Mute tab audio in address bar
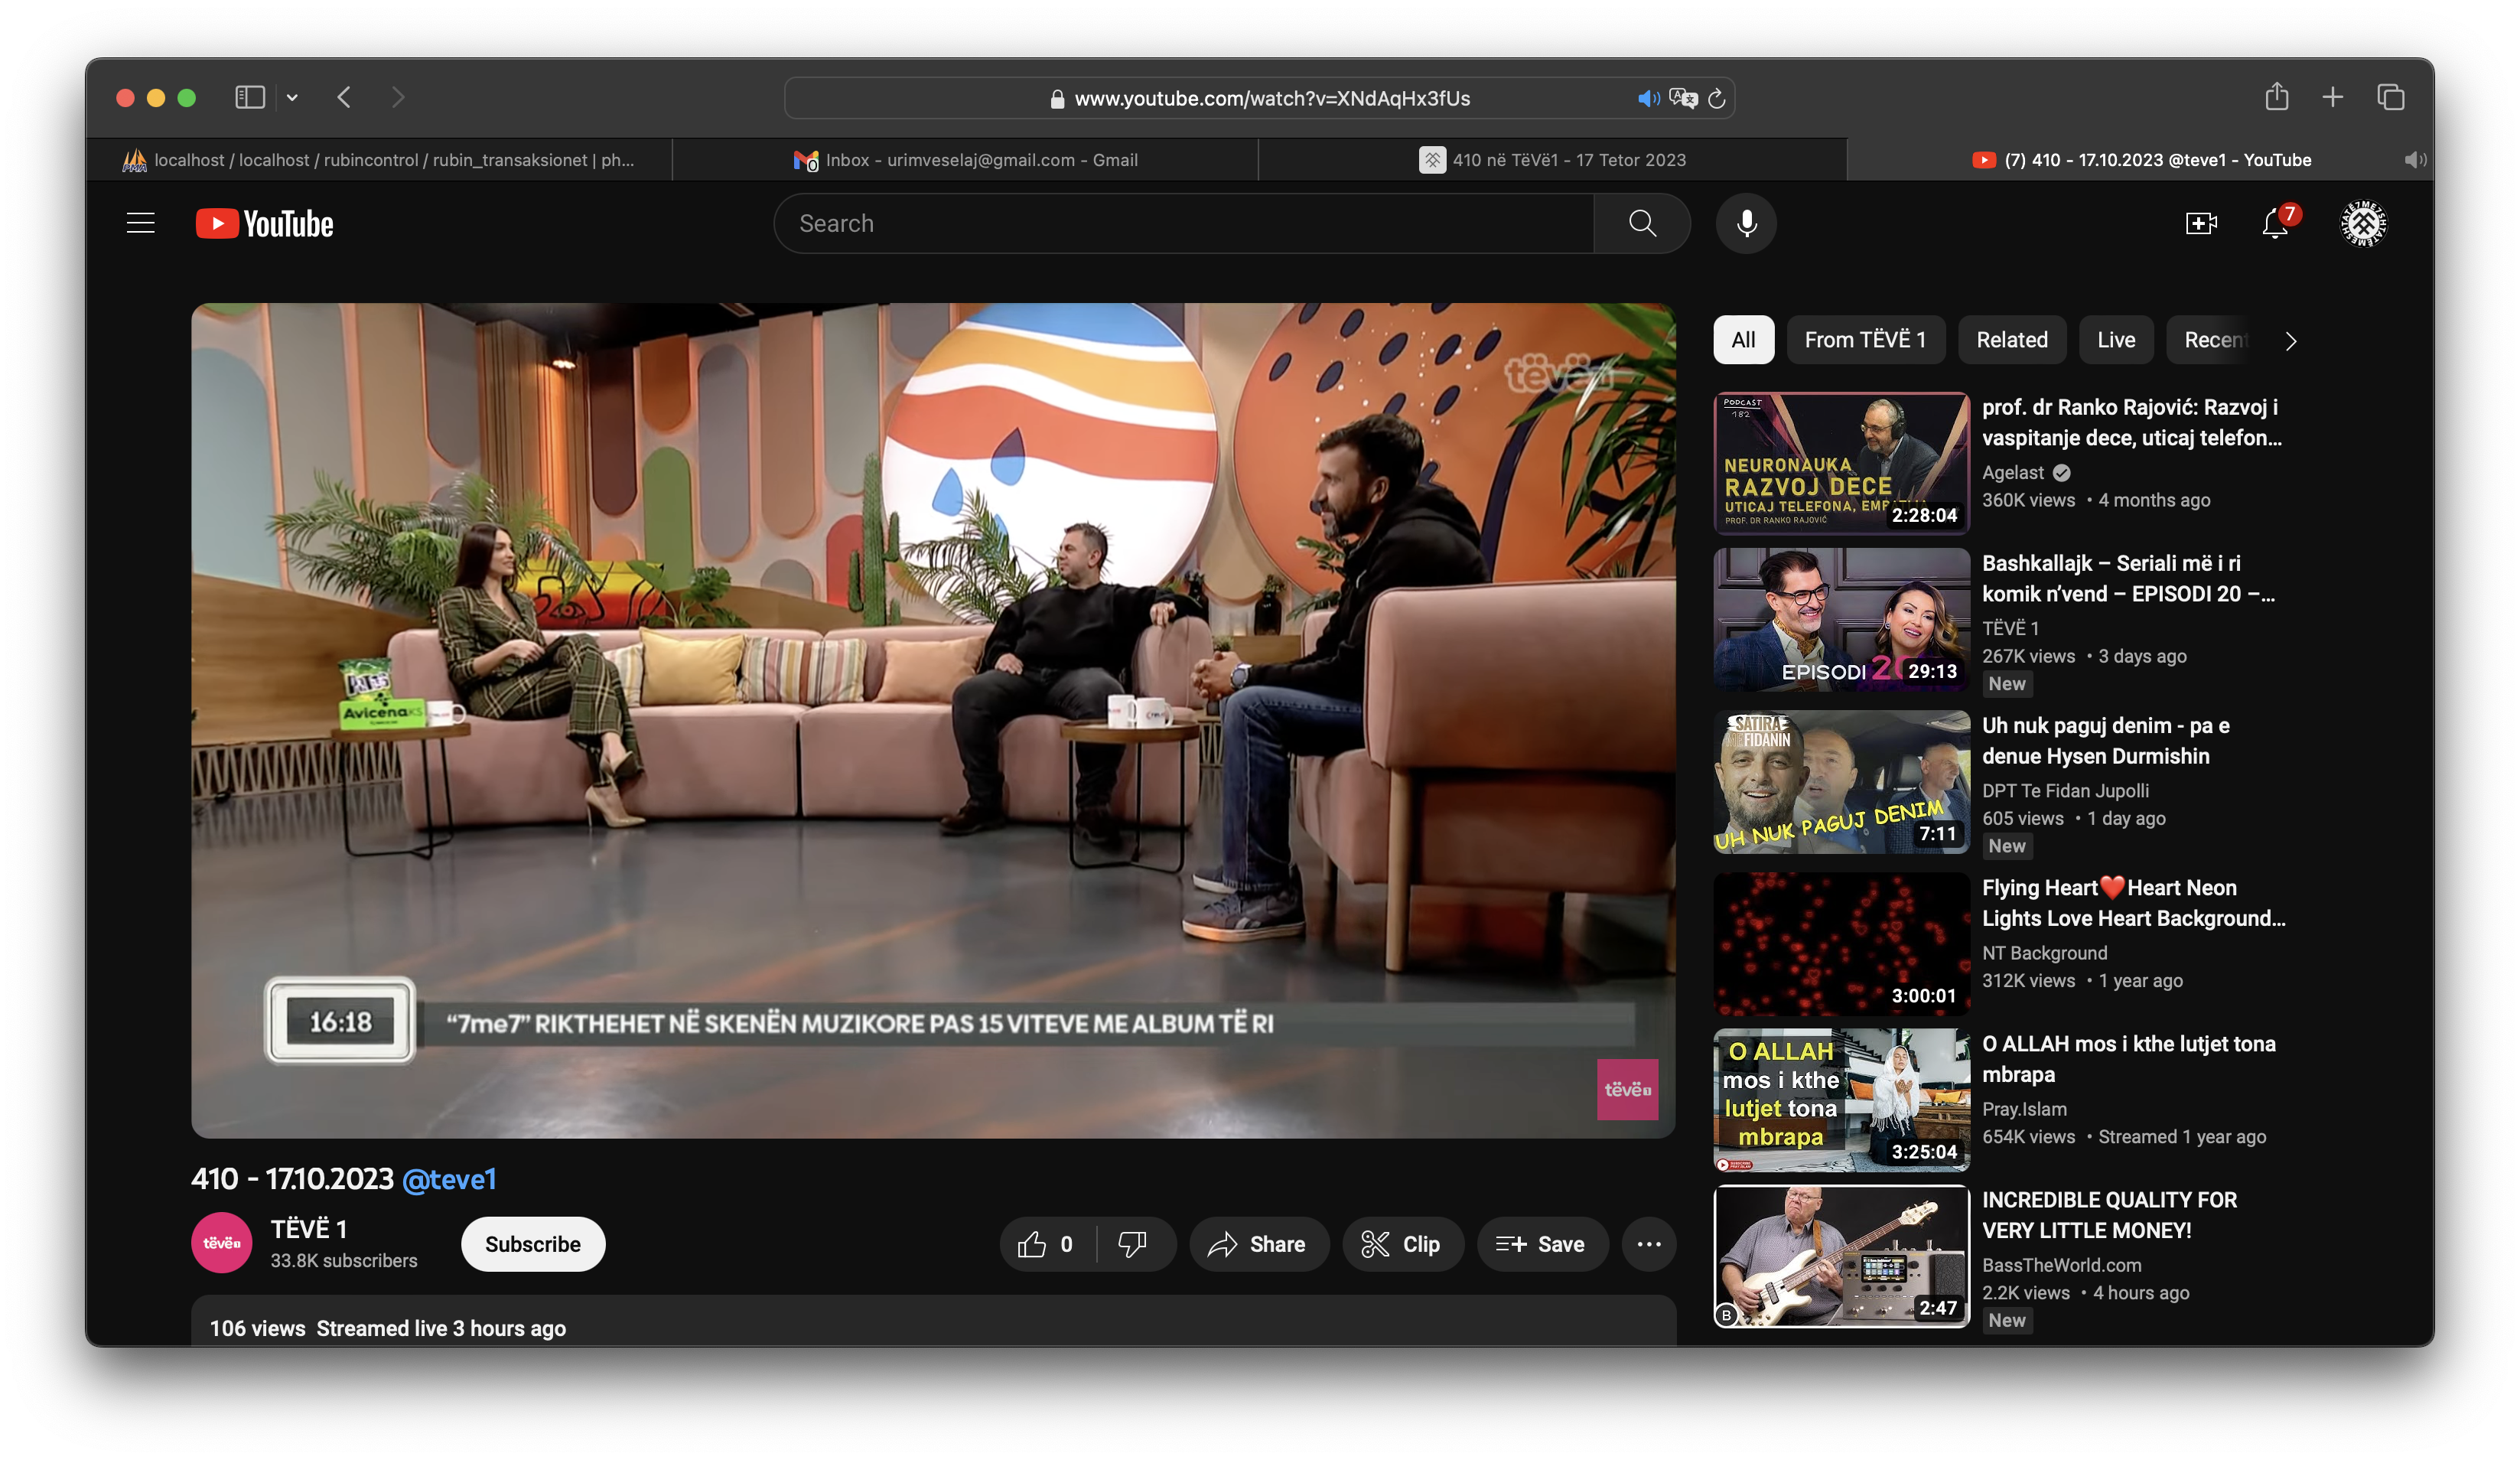The image size is (2520, 1460). 1648,98
